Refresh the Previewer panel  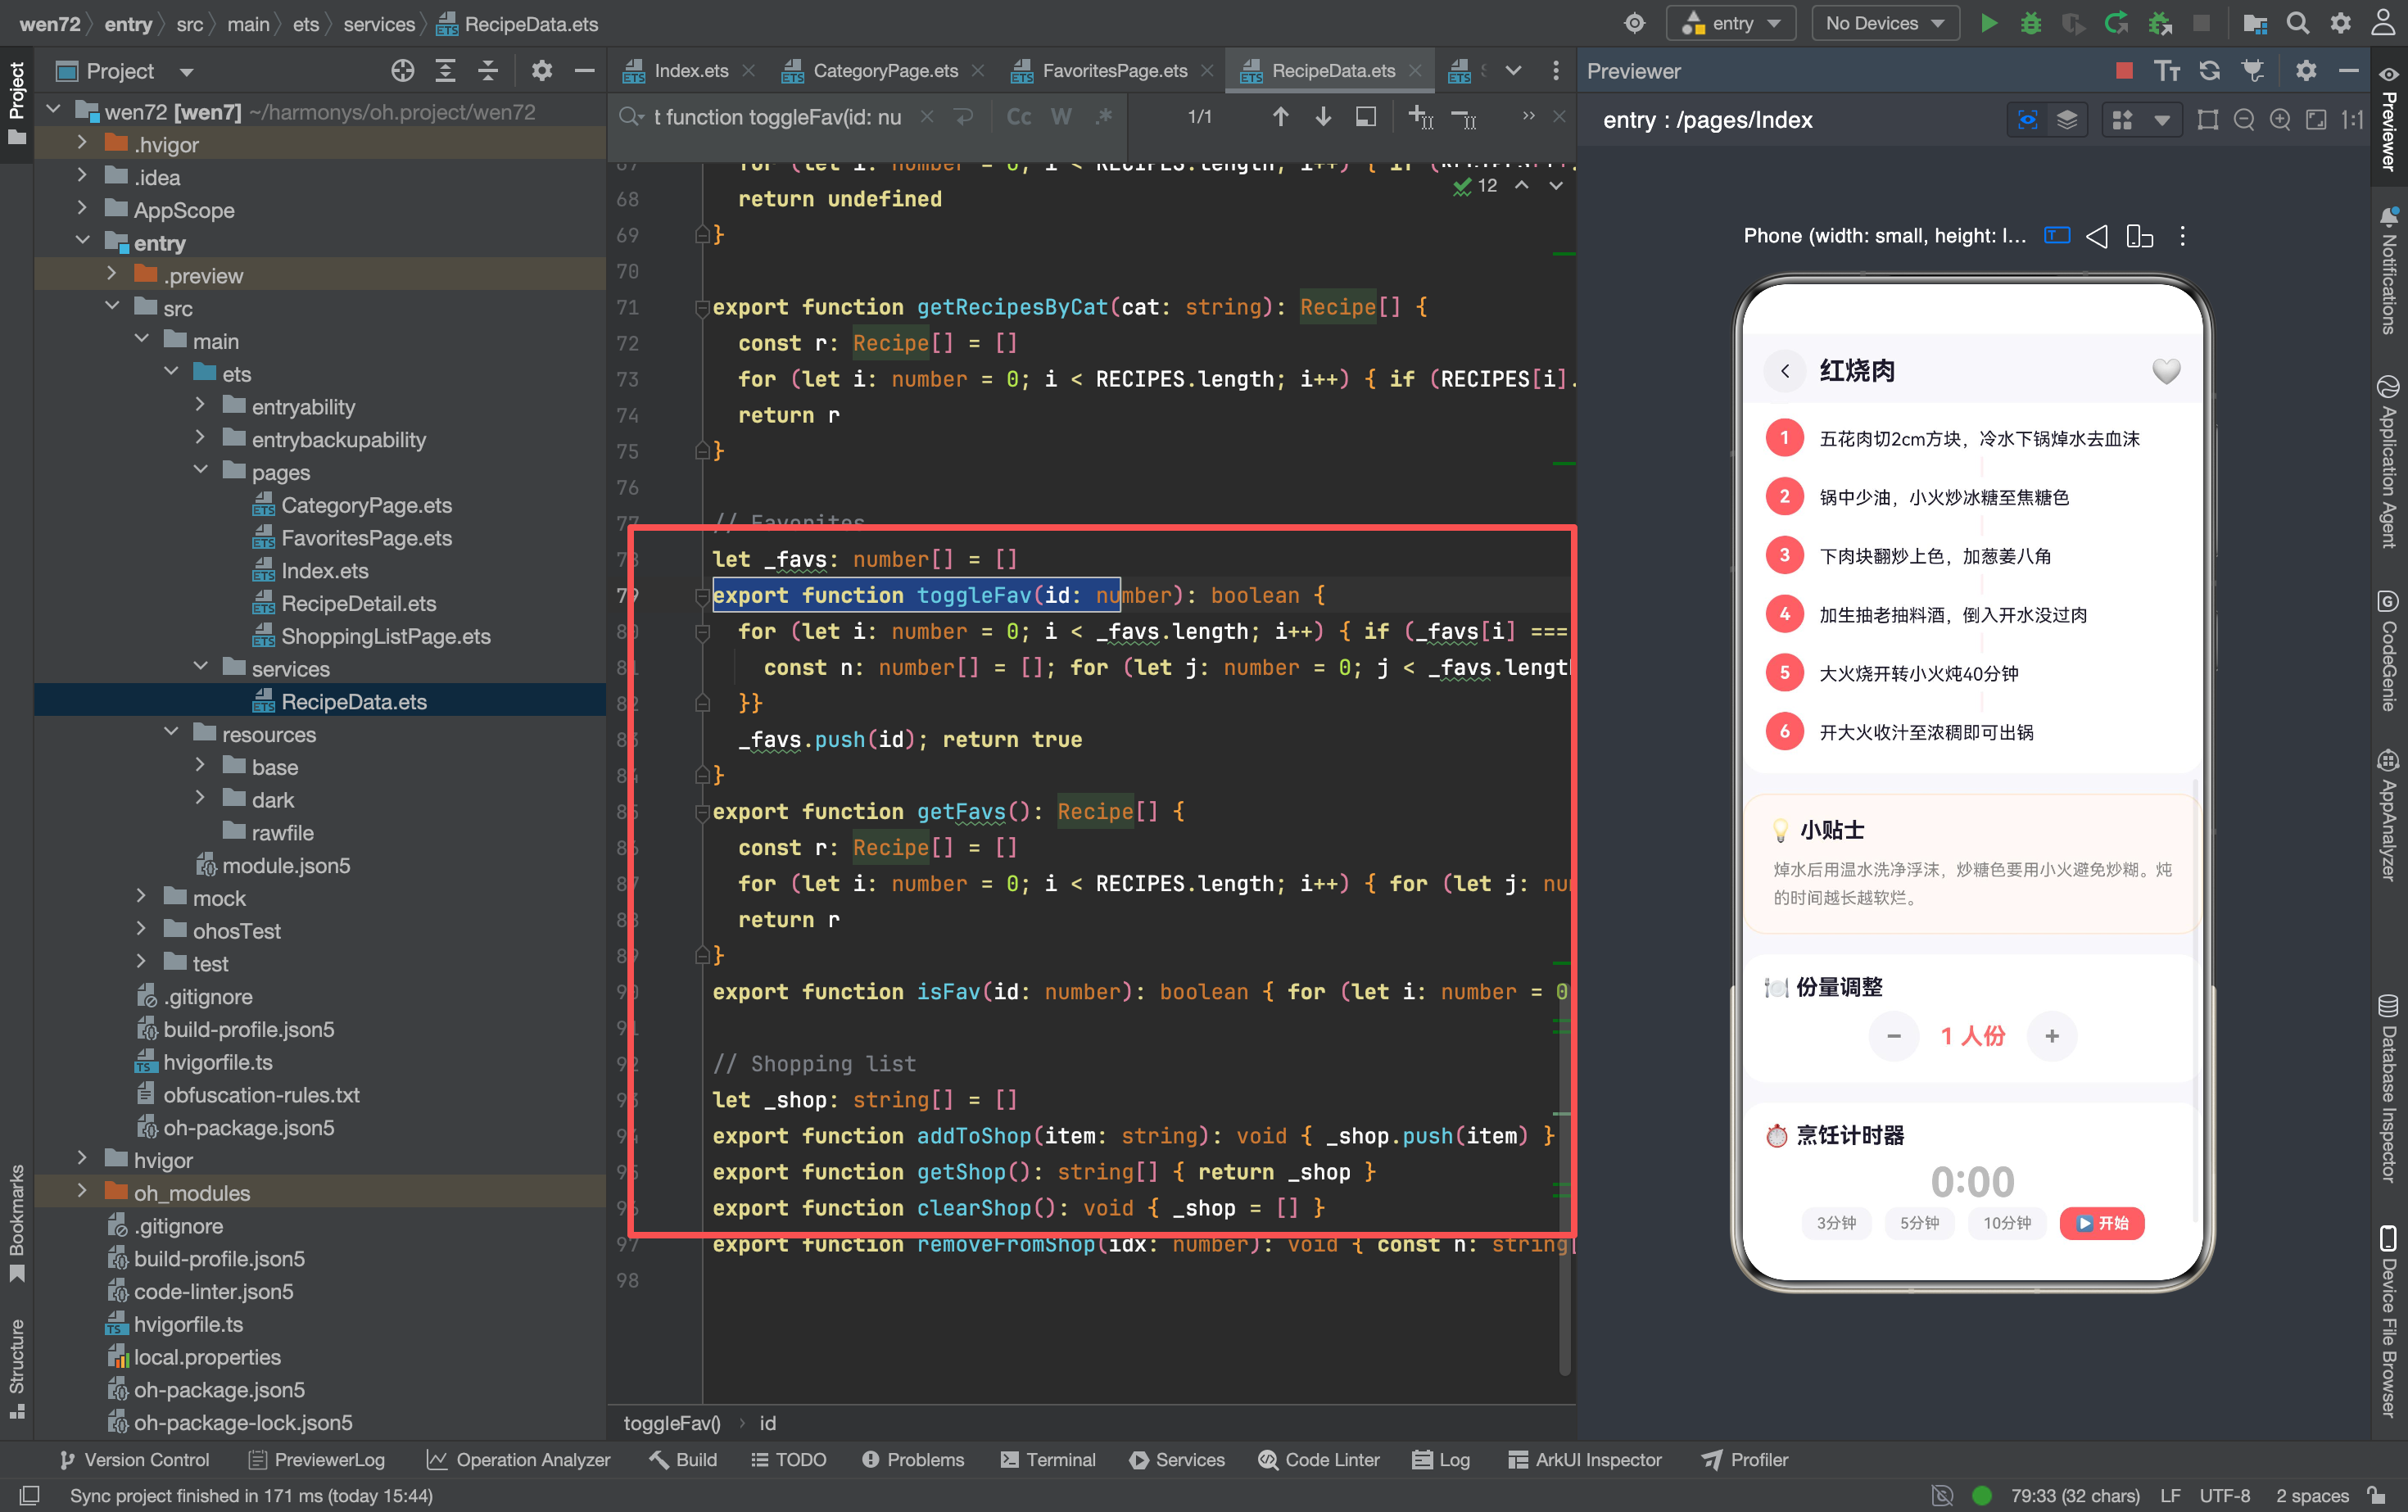click(x=2209, y=70)
